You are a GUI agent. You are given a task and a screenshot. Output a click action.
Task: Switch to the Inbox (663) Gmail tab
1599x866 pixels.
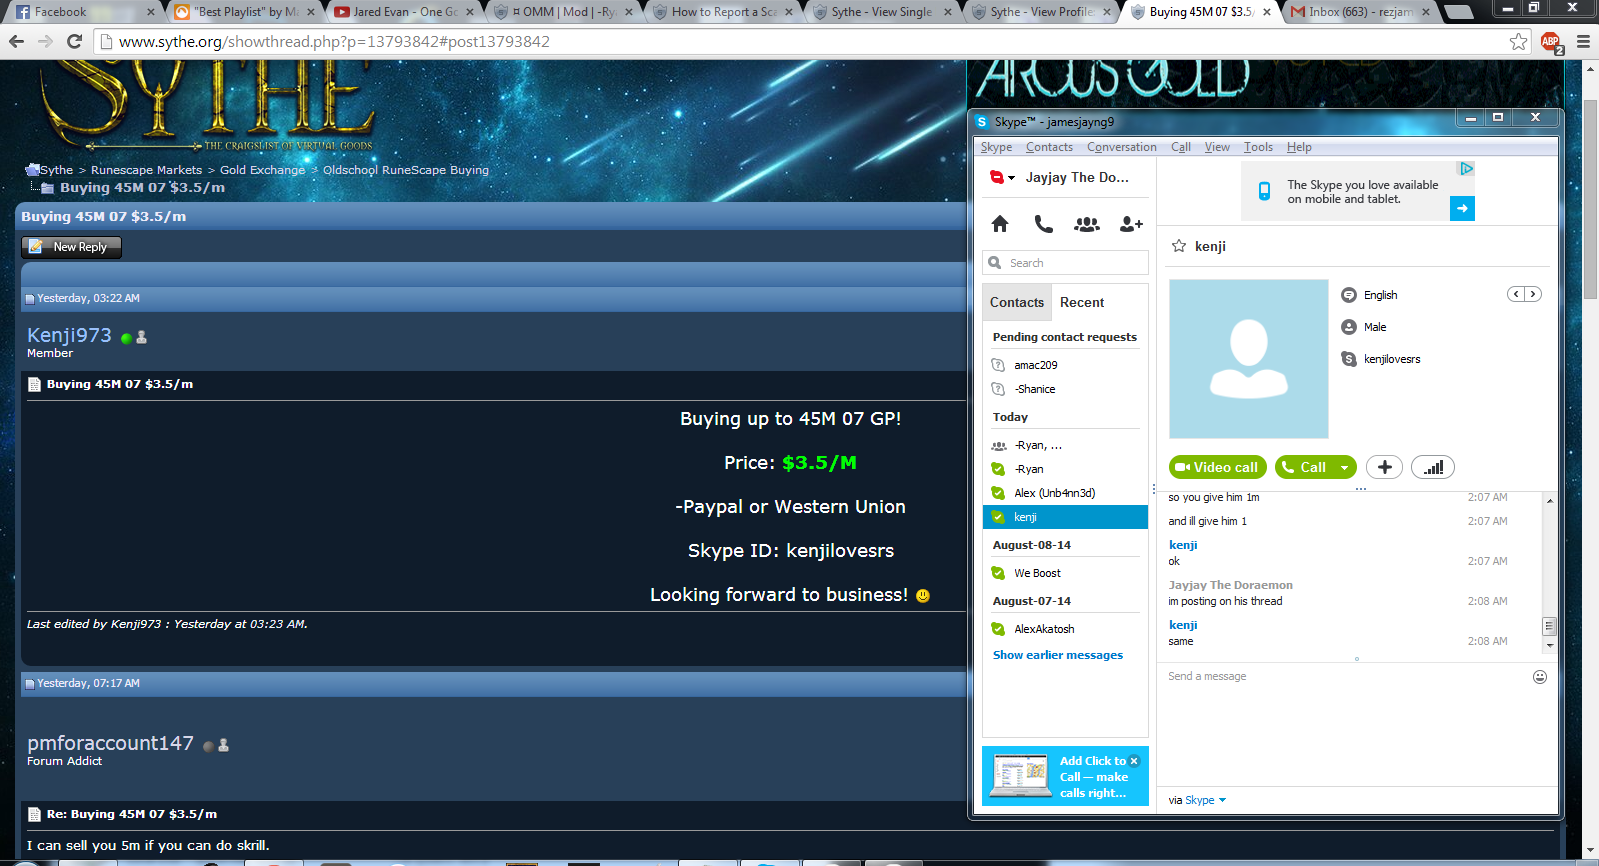[x=1361, y=12]
